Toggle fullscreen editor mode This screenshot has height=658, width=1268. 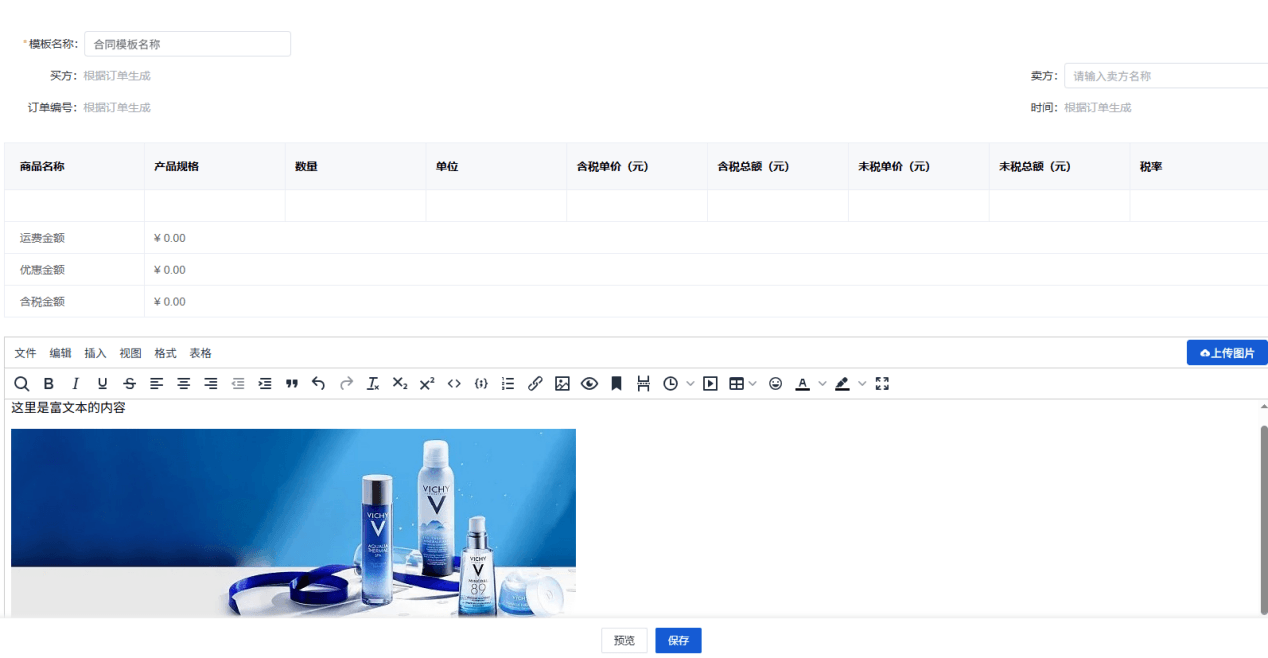tap(882, 383)
